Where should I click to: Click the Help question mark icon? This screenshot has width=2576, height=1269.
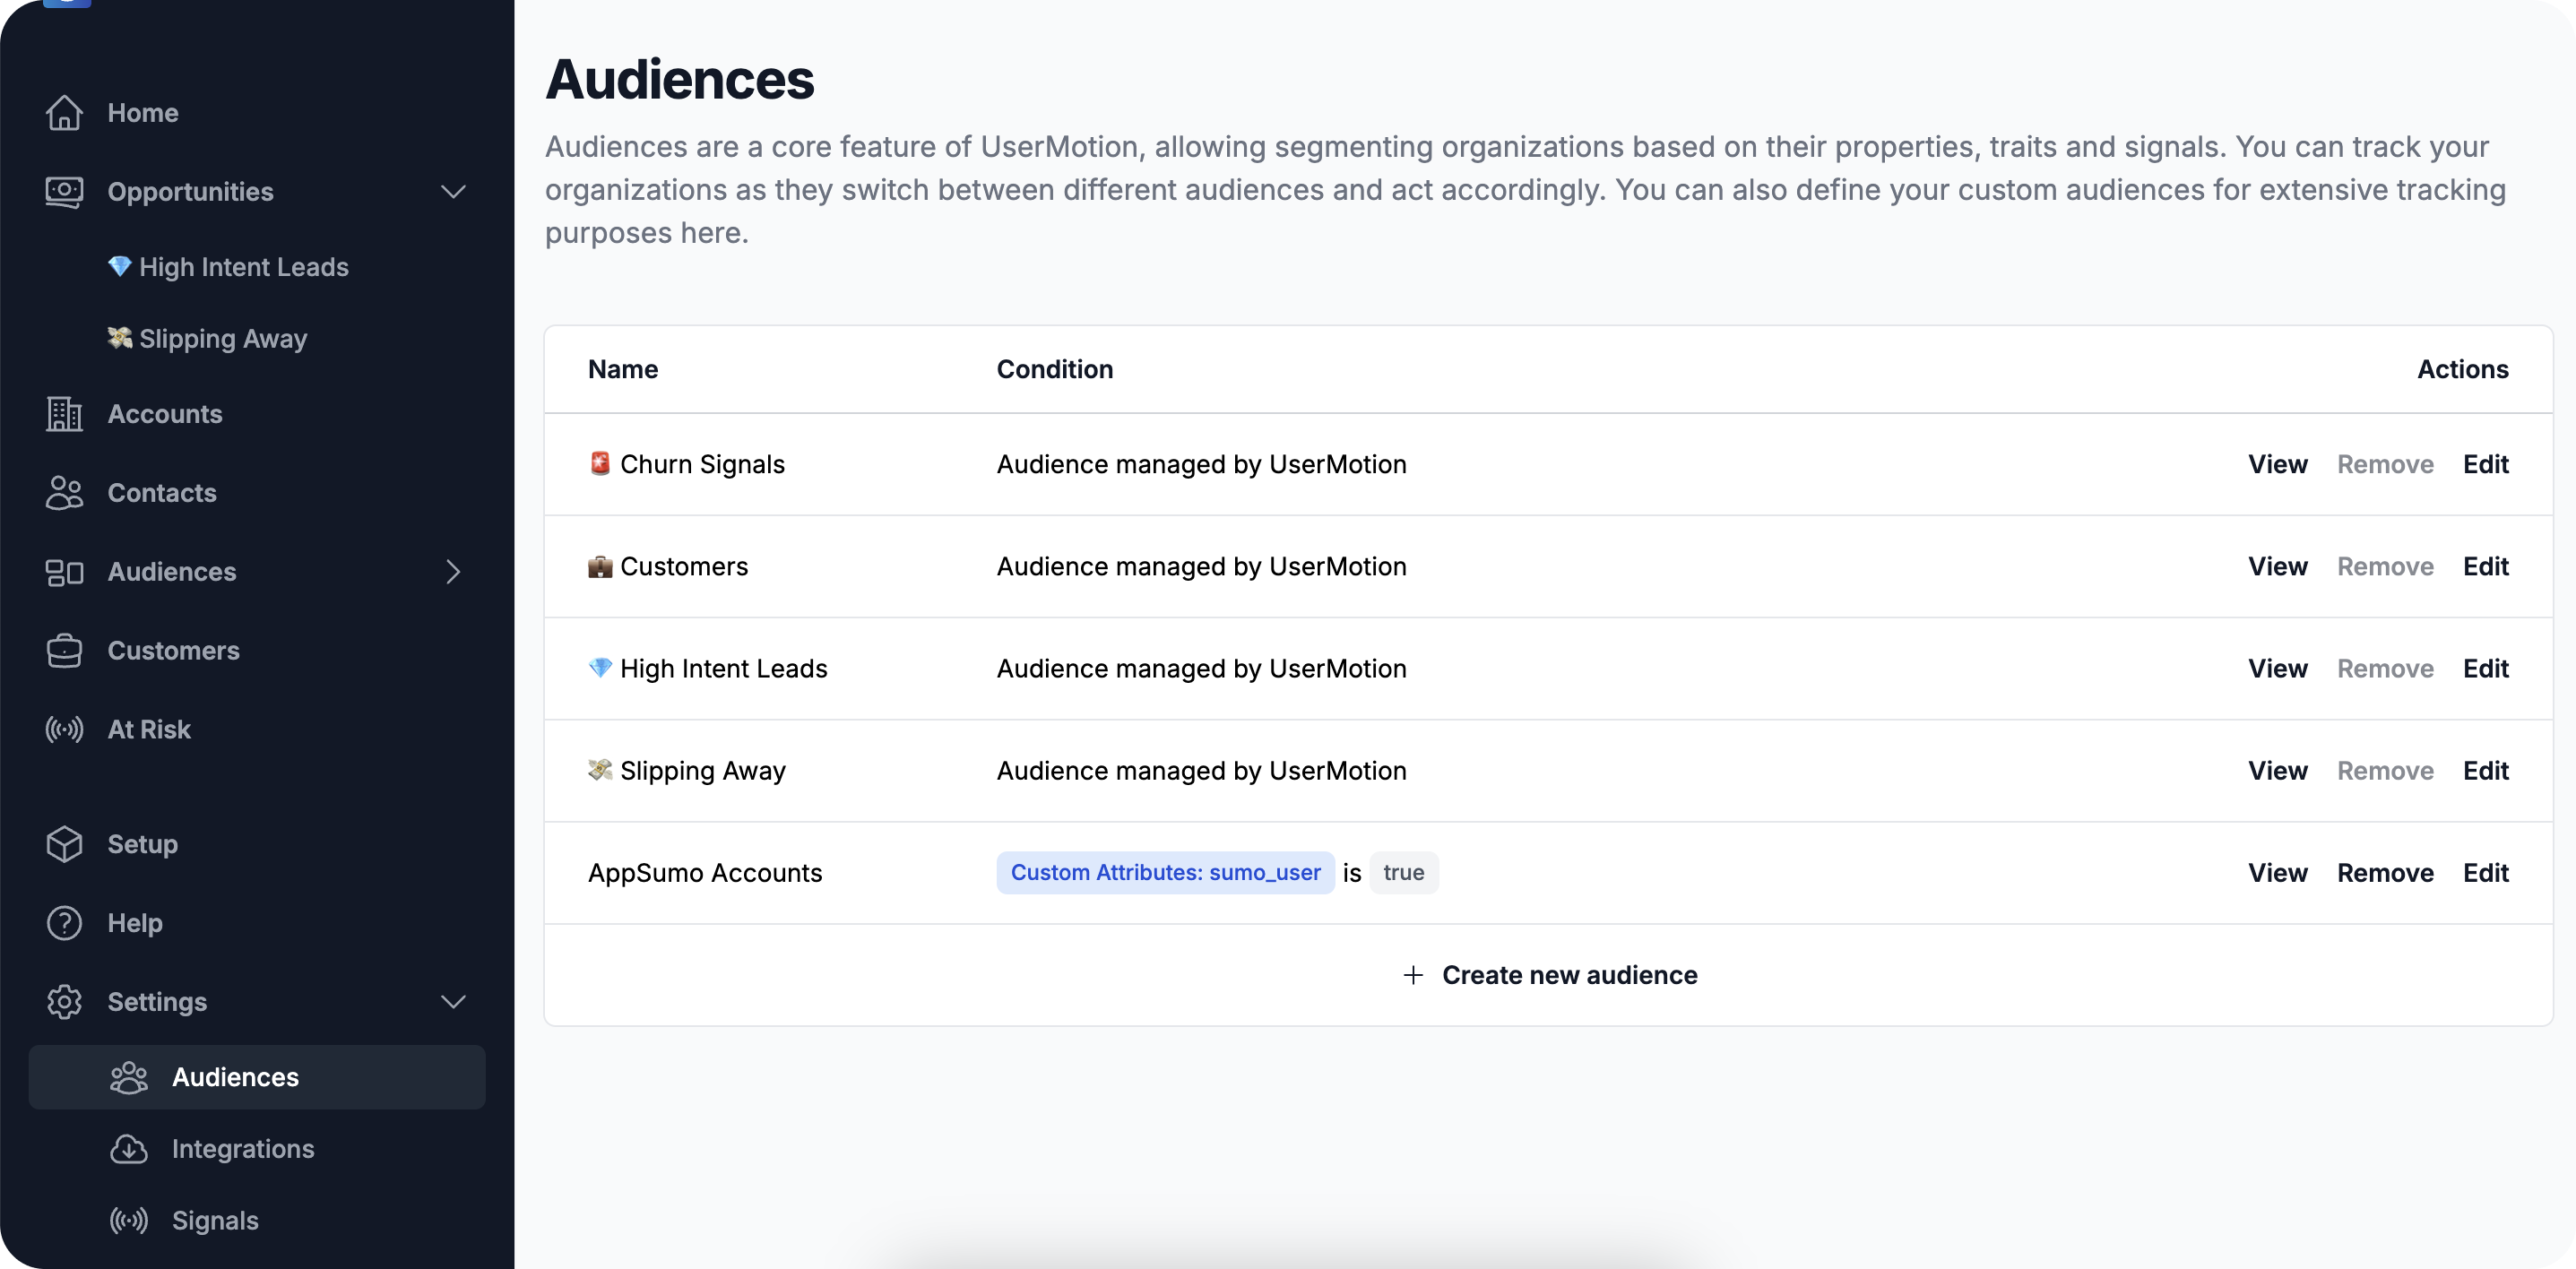pos(64,923)
